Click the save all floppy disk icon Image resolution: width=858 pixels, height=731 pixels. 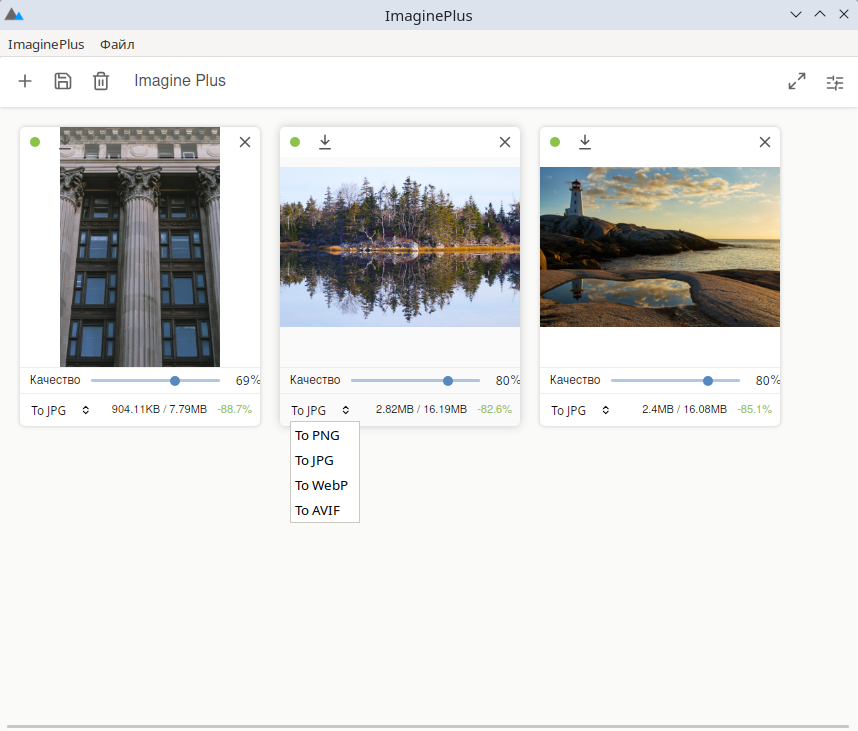point(63,82)
